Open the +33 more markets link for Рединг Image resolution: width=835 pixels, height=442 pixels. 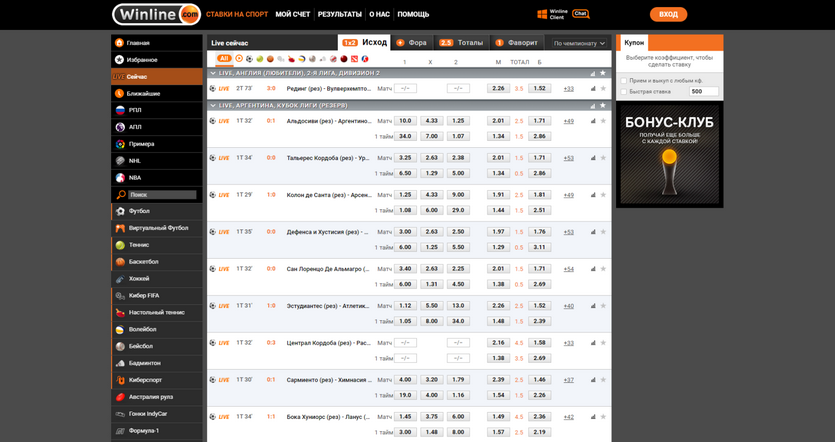click(568, 89)
